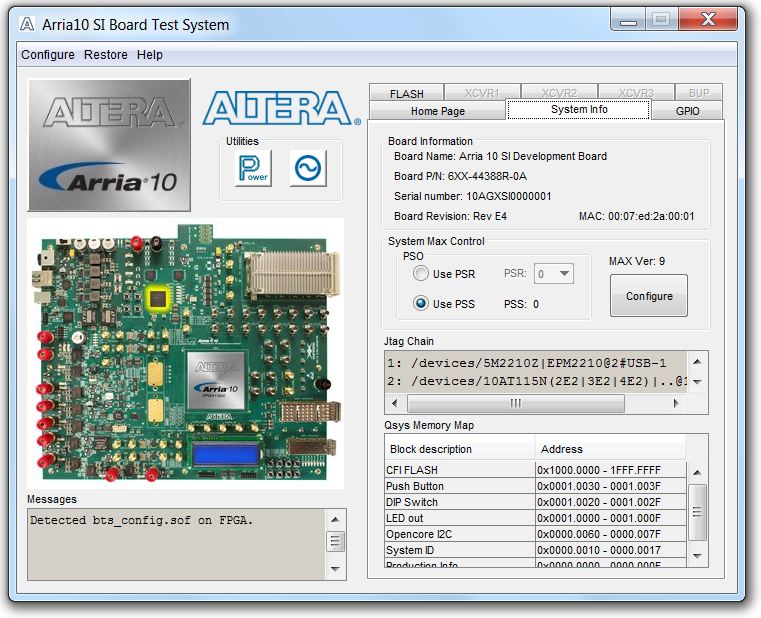Open the PSR value dropdown

[x=553, y=274]
